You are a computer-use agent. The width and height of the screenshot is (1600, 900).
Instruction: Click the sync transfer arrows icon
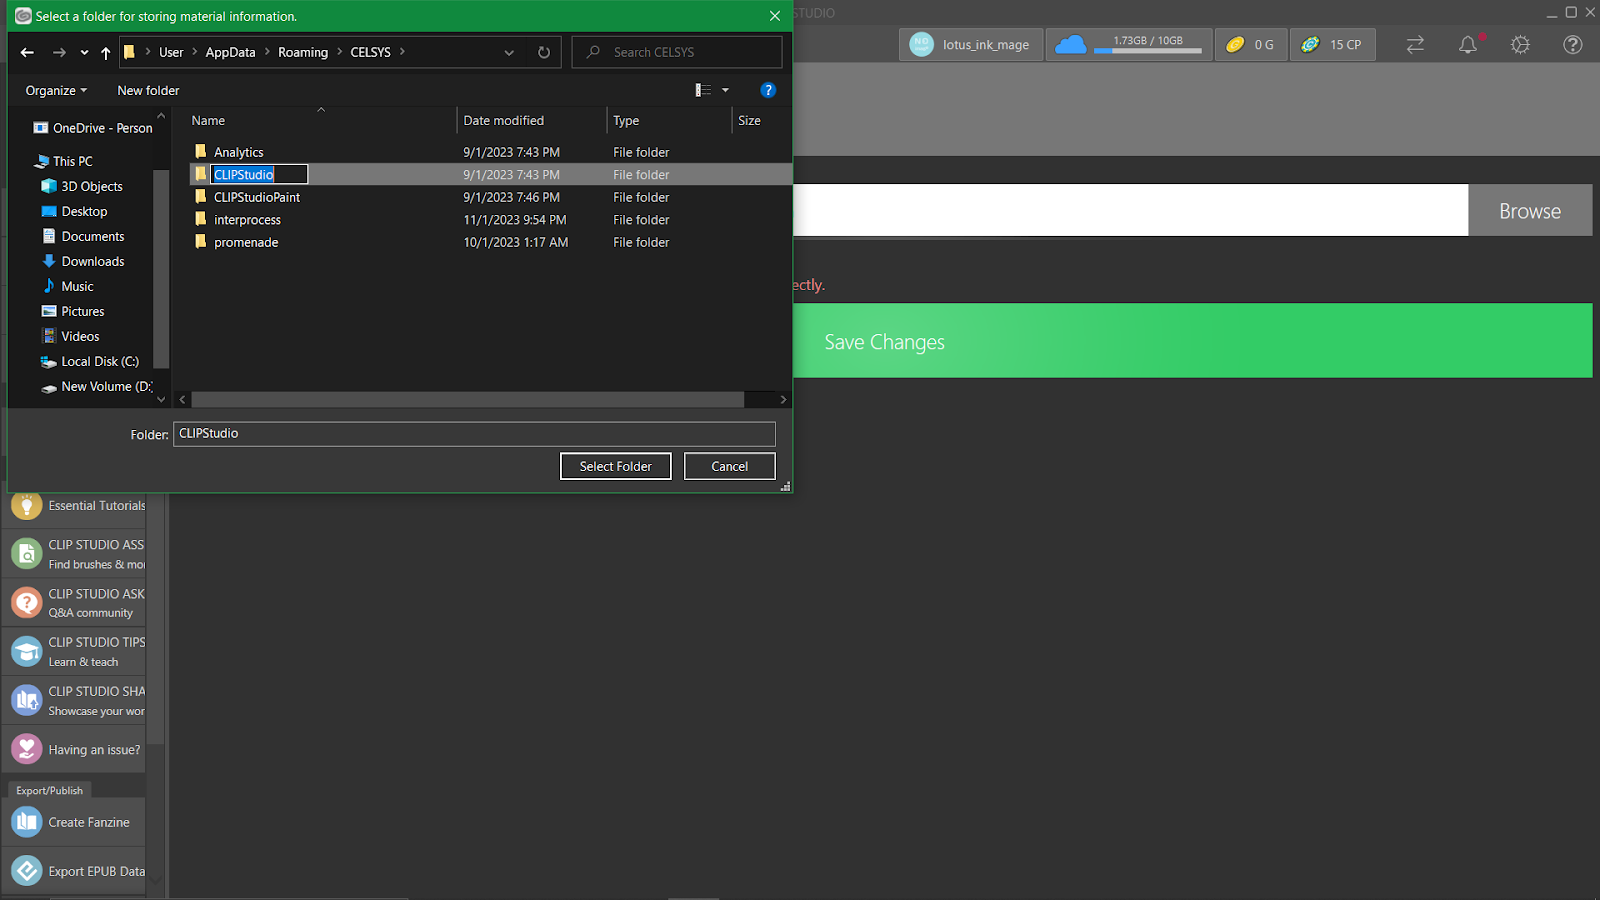pyautogui.click(x=1415, y=45)
